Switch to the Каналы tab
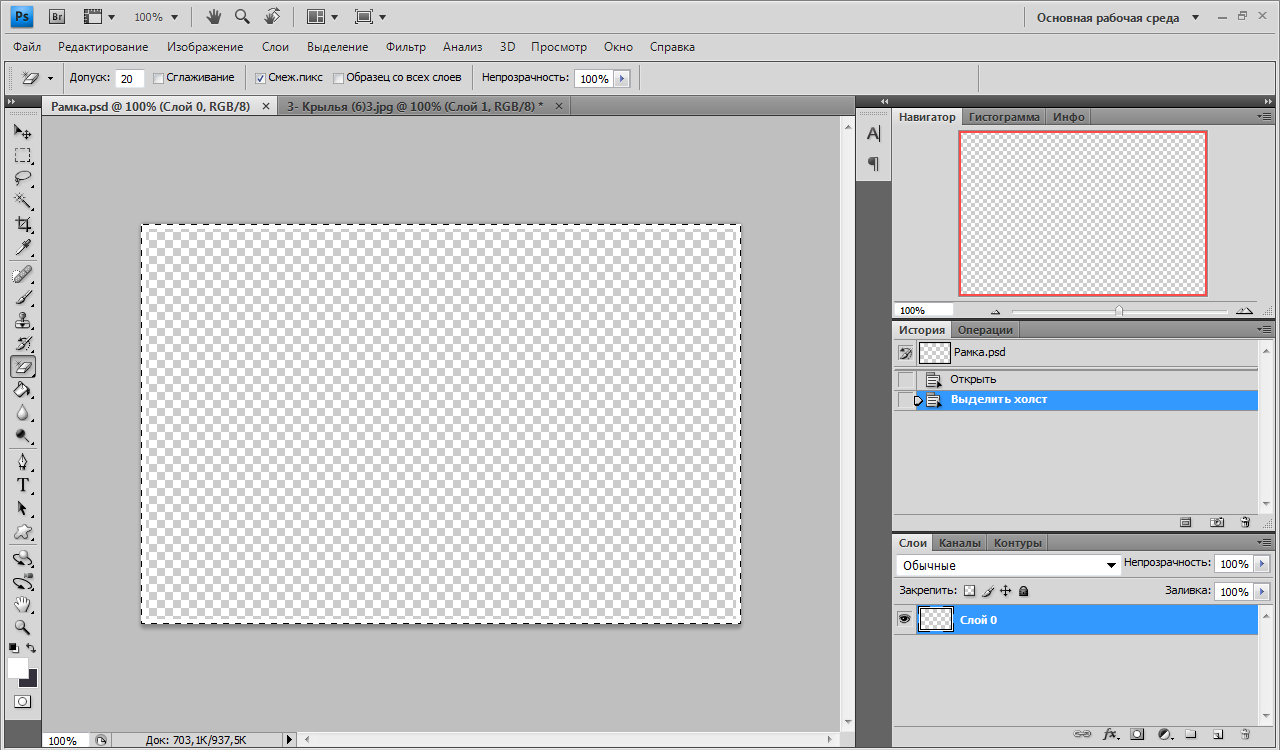1280x750 pixels. [x=960, y=543]
